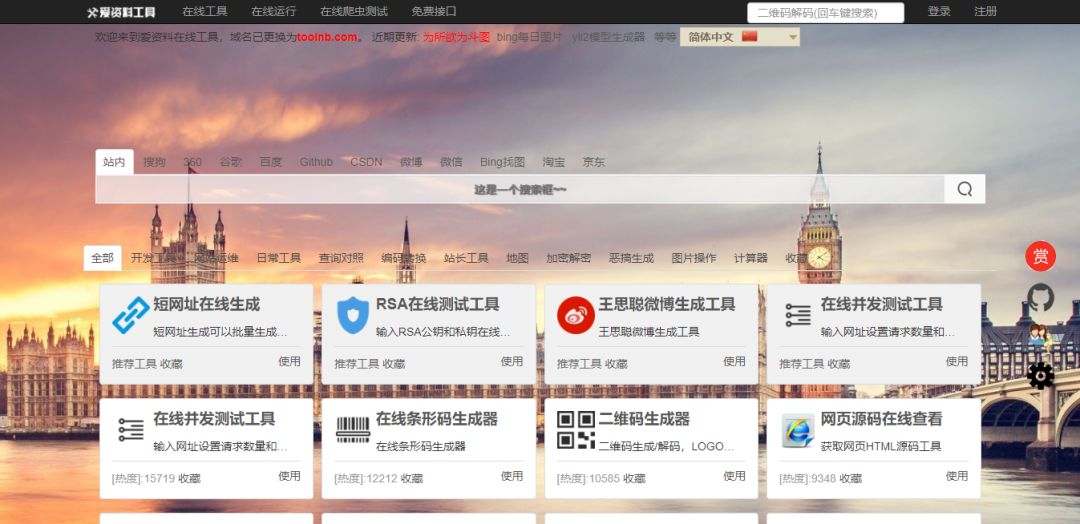Open the gear settings icon on the right sidebar
The image size is (1080, 524).
tap(1040, 376)
